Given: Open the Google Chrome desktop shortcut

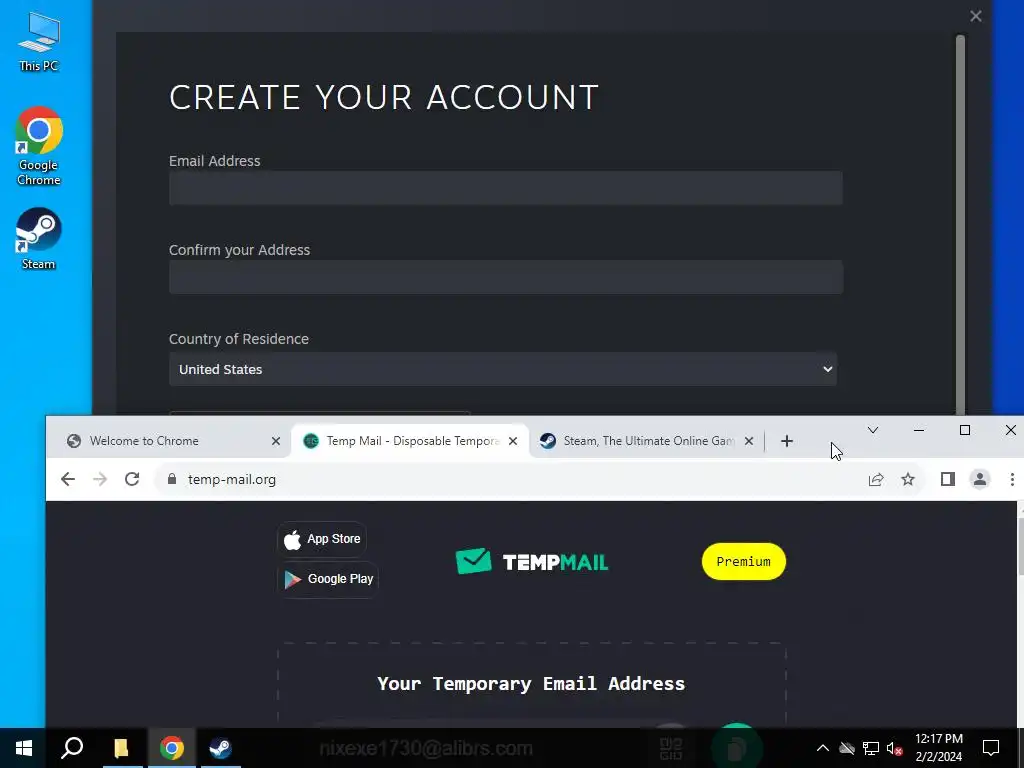Looking at the screenshot, I should (39, 146).
